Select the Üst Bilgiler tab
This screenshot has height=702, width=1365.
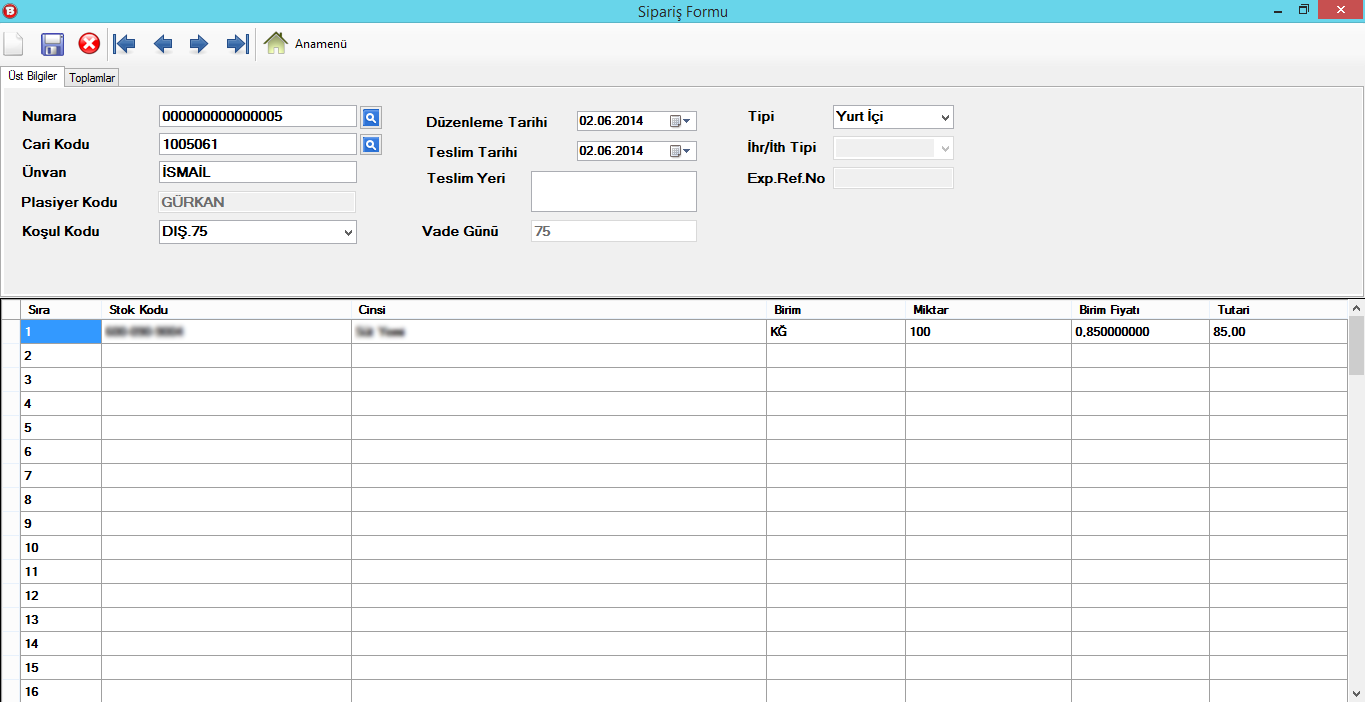pyautogui.click(x=33, y=77)
